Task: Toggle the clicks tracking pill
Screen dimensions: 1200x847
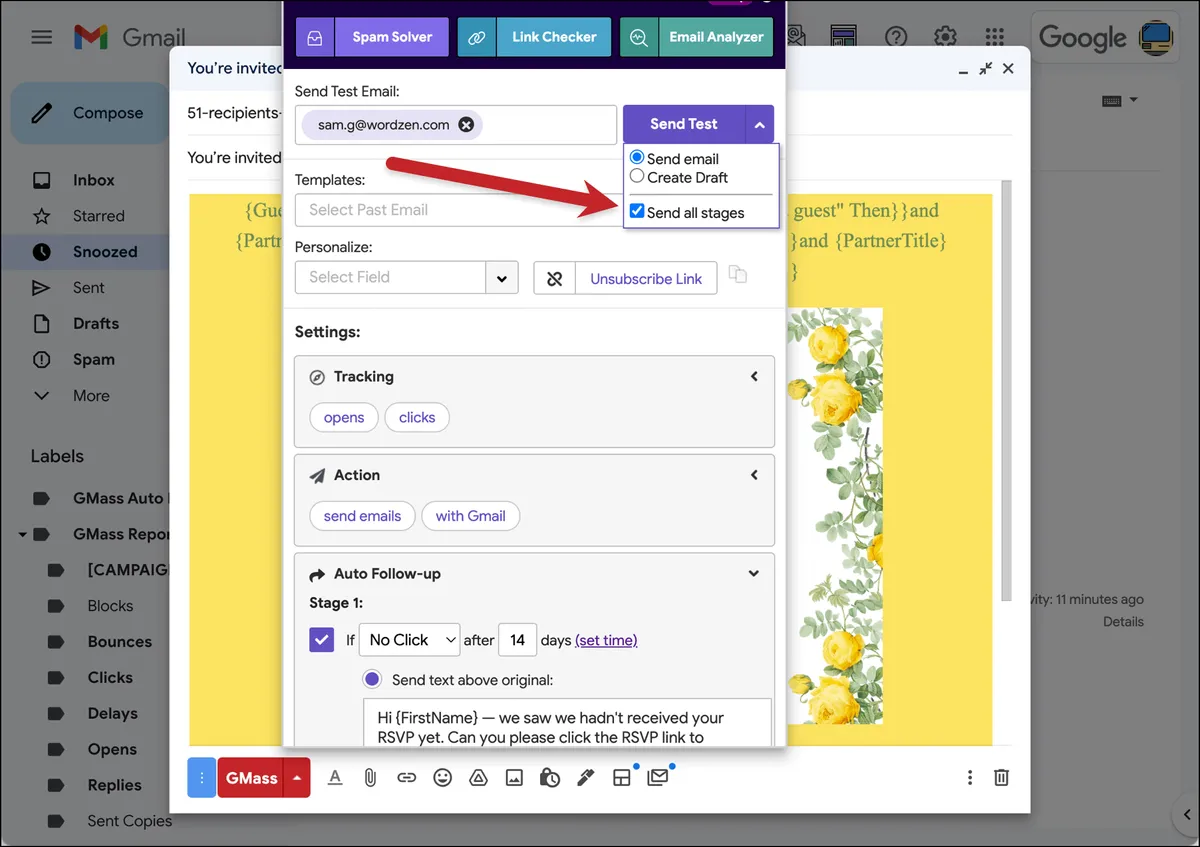Action: click(x=417, y=418)
